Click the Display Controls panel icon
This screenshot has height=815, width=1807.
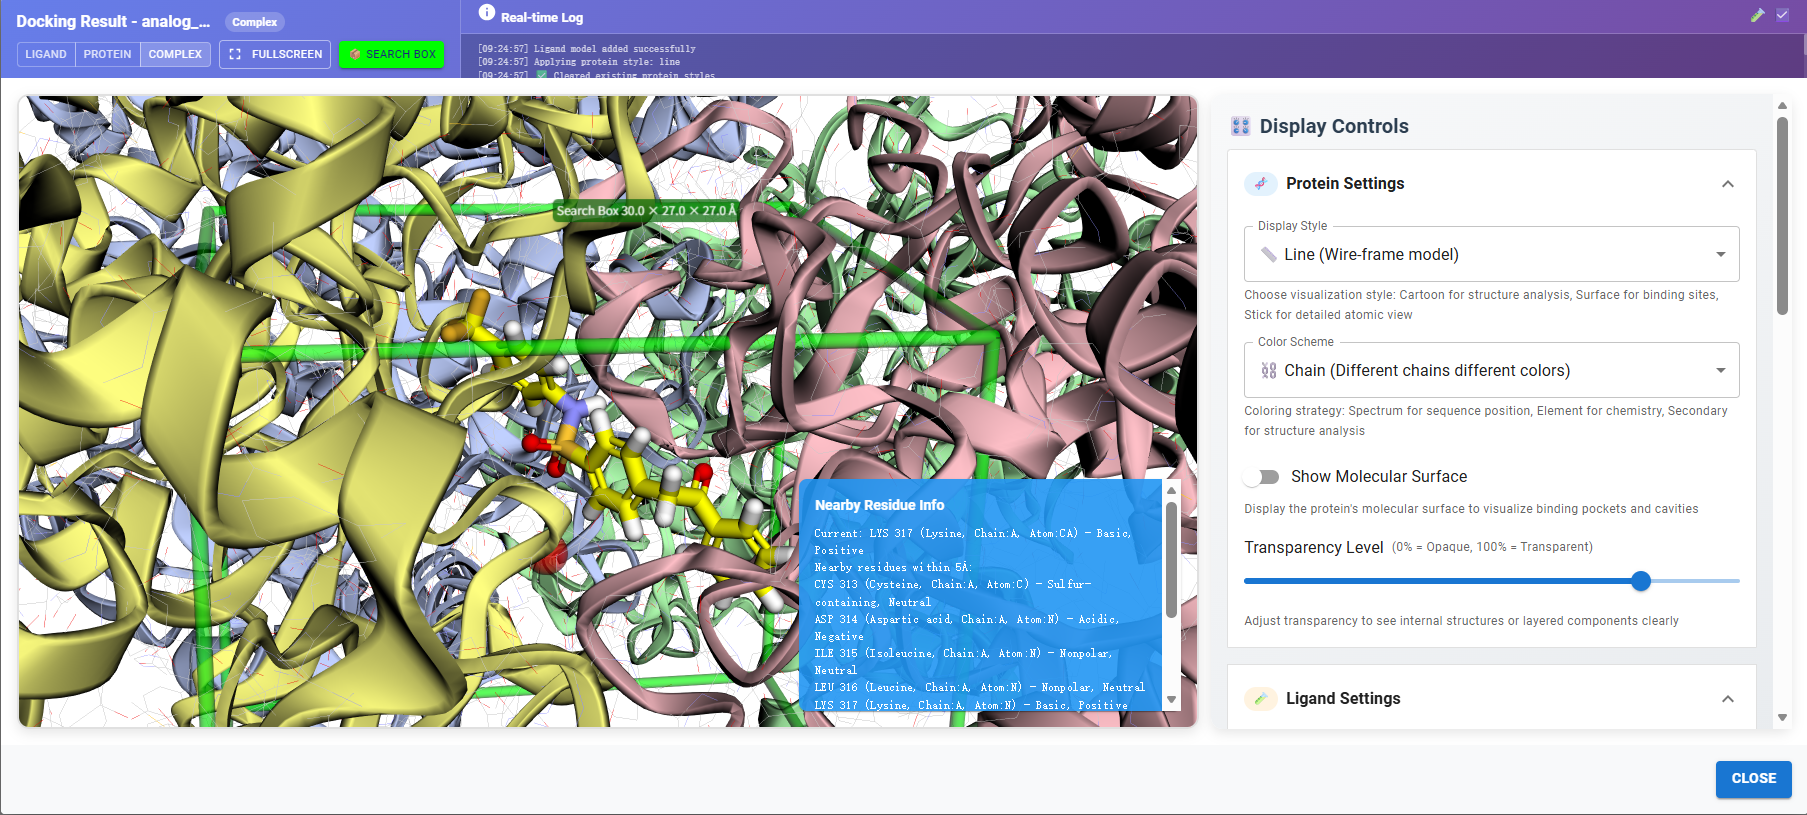(1241, 126)
